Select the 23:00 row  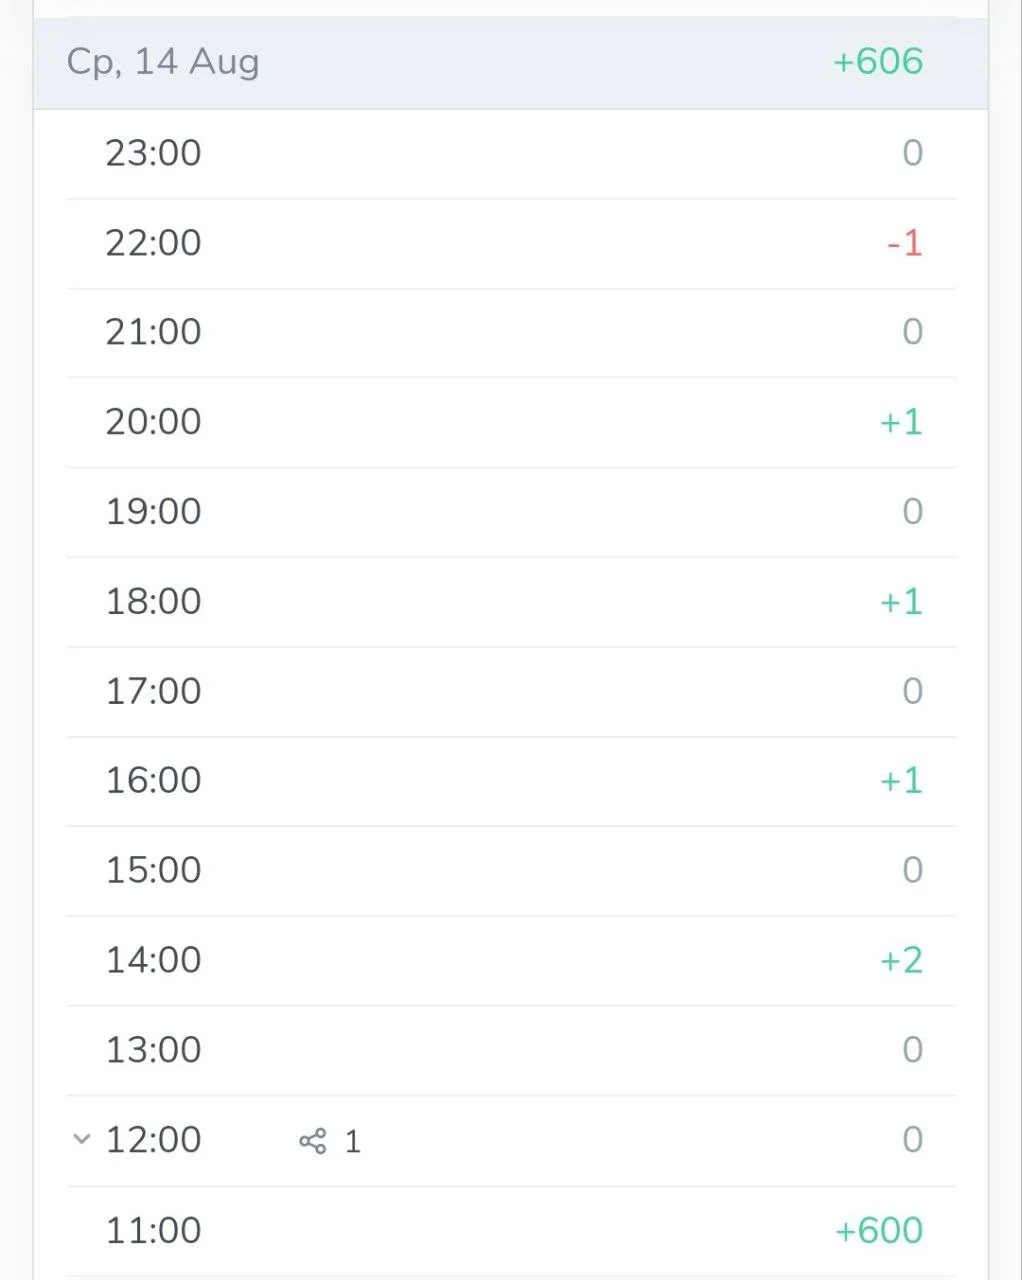[511, 154]
